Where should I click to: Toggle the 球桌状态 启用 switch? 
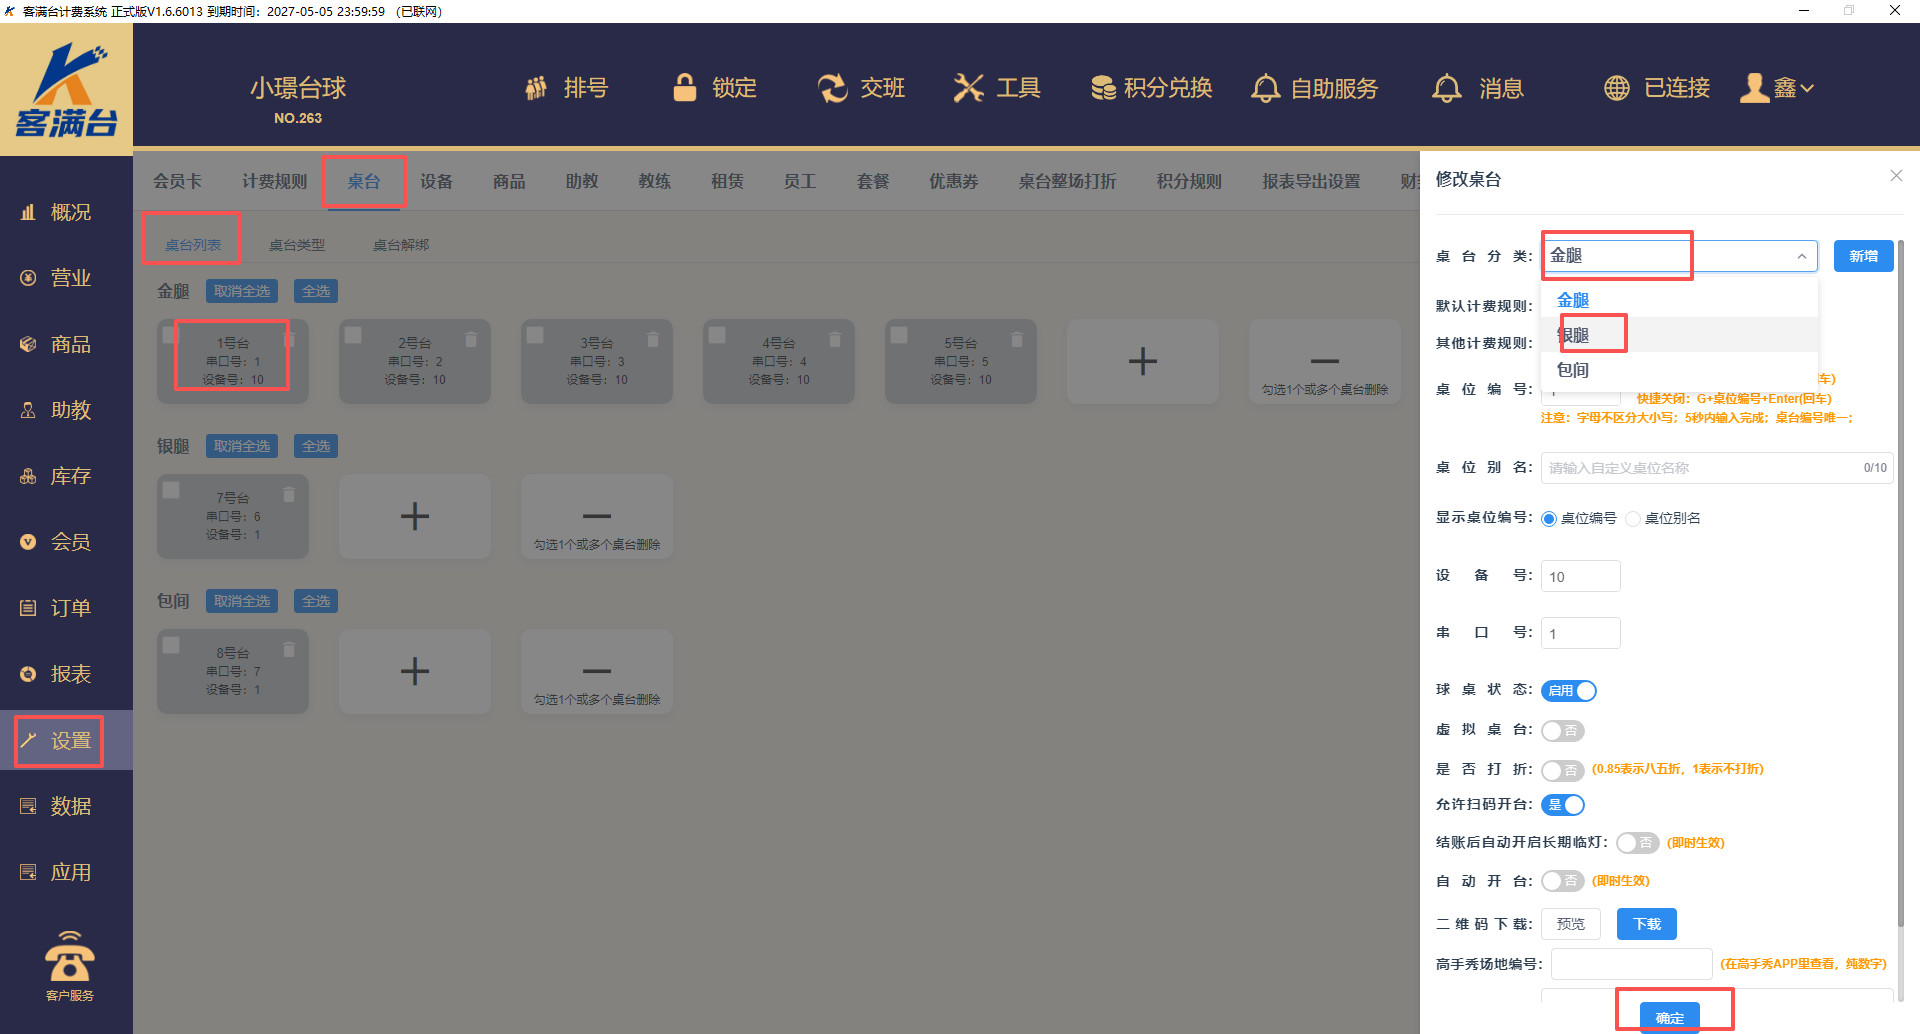point(1568,691)
